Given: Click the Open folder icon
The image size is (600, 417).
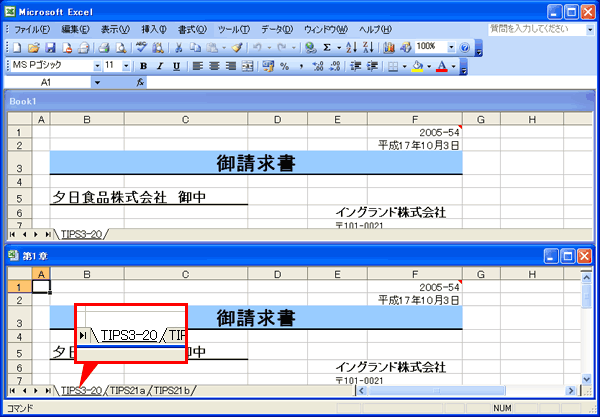Looking at the screenshot, I should click(34, 47).
